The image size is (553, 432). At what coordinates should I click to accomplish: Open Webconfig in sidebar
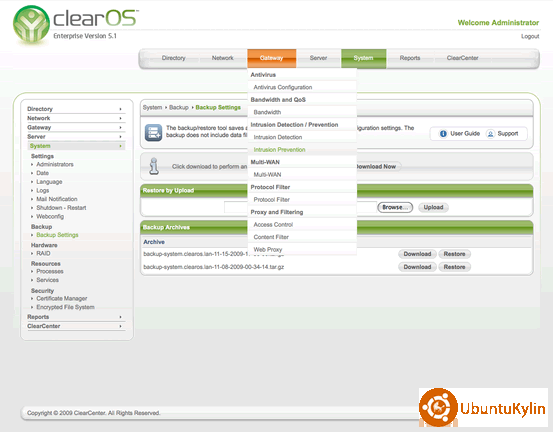[x=50, y=217]
